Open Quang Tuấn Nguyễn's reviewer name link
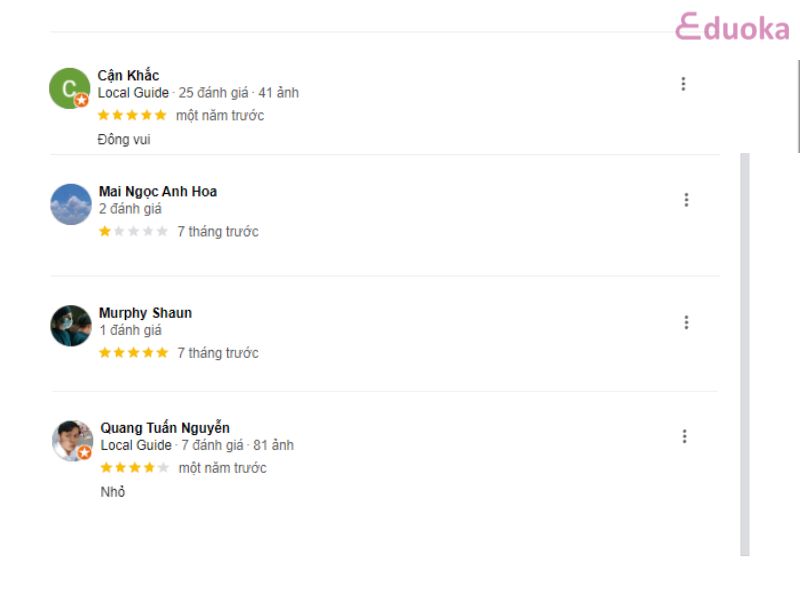 165,428
